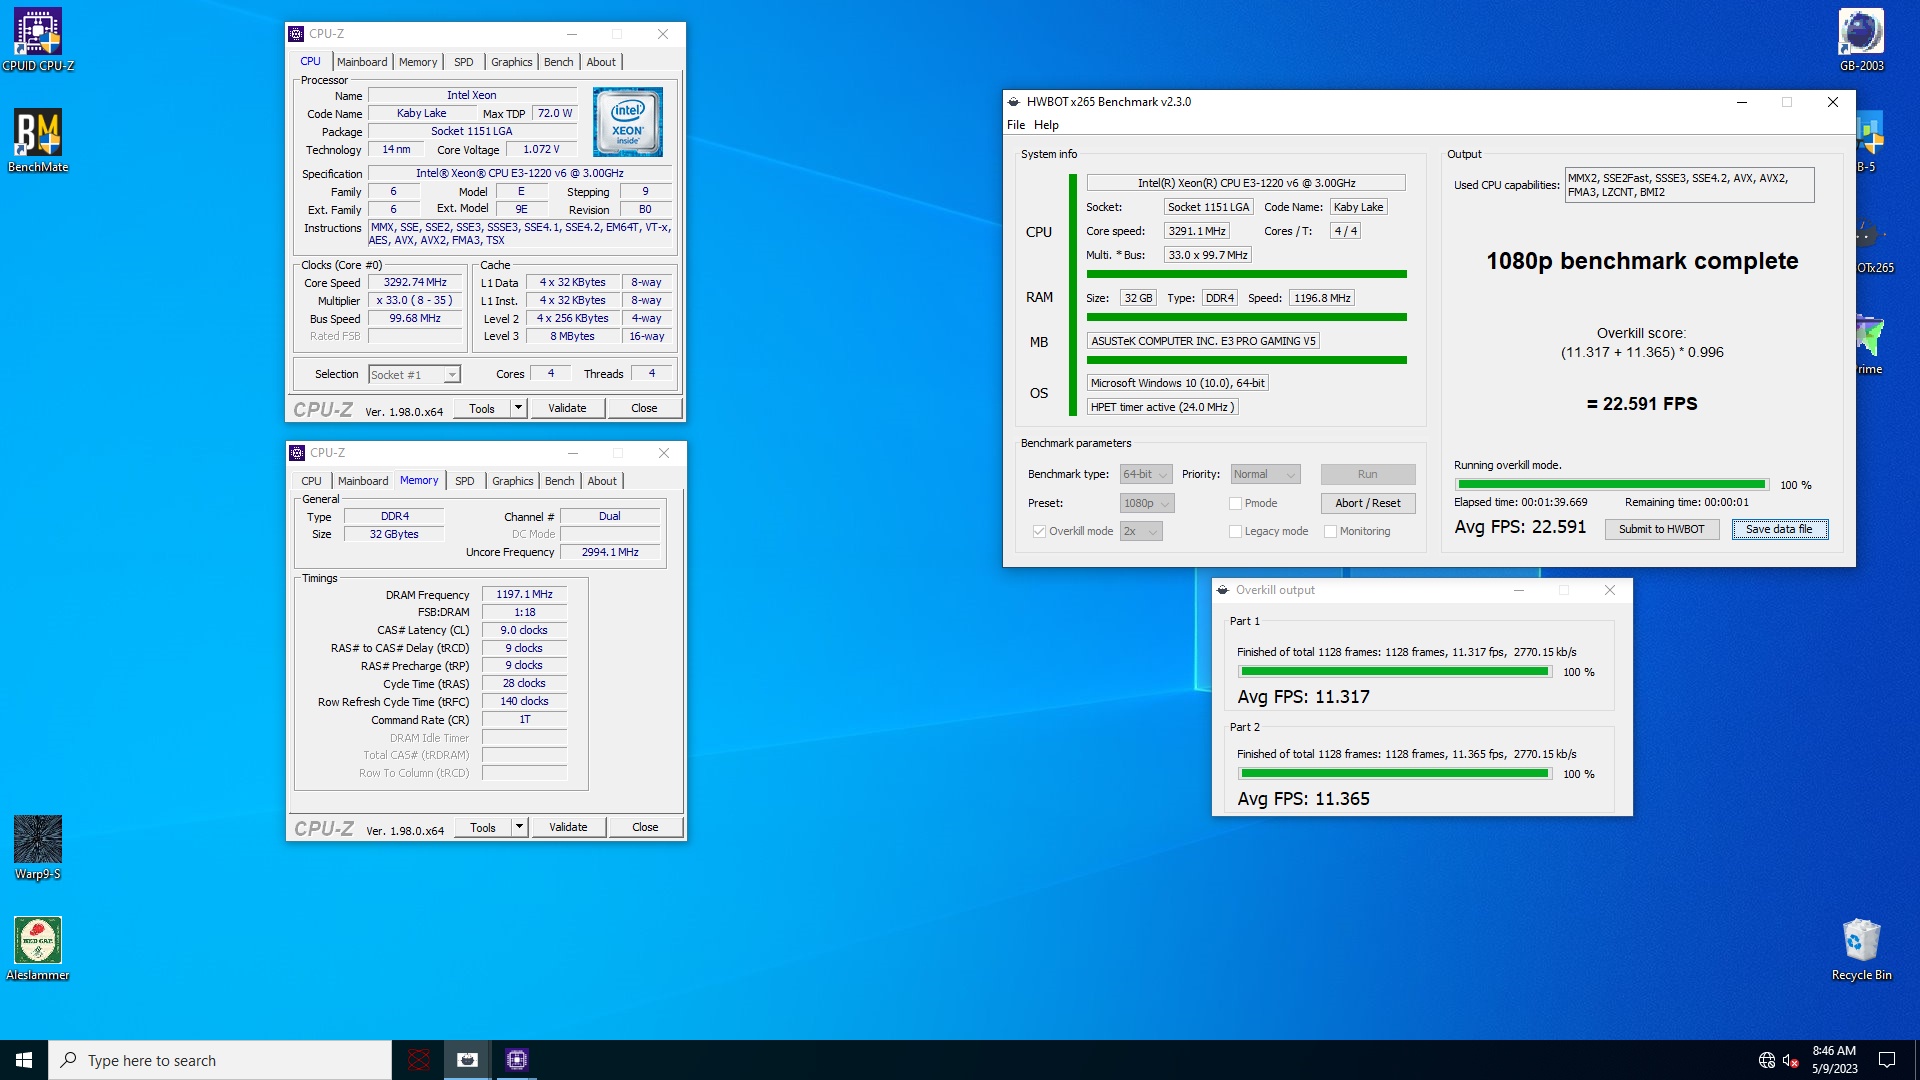Switch to Mainboard tab in top CPU-Z
The width and height of the screenshot is (1920, 1080).
(362, 62)
